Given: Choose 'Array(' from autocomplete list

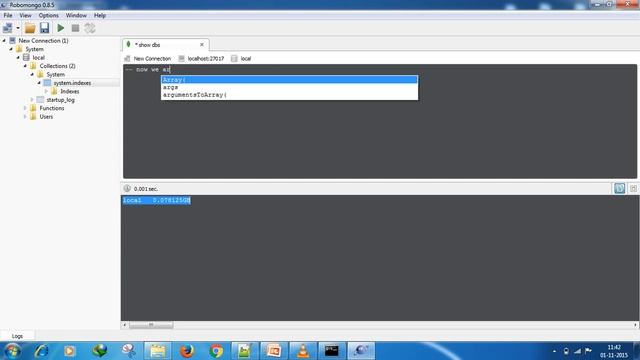Looking at the screenshot, I should (289, 80).
